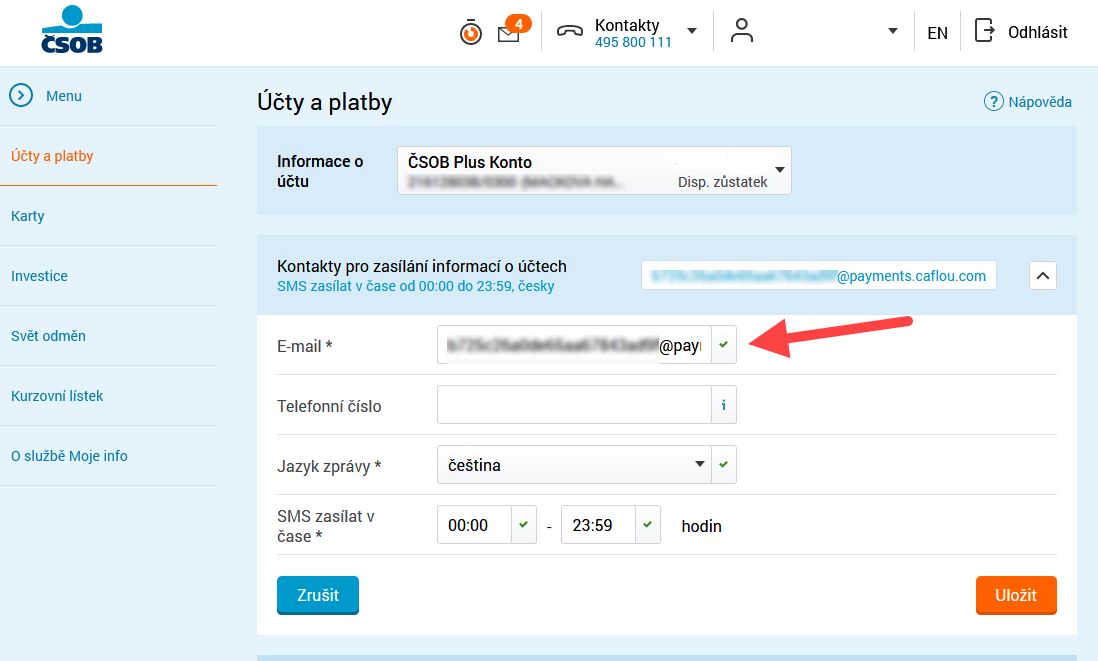Click the orange Uložit button
The height and width of the screenshot is (661, 1098).
[x=1015, y=595]
